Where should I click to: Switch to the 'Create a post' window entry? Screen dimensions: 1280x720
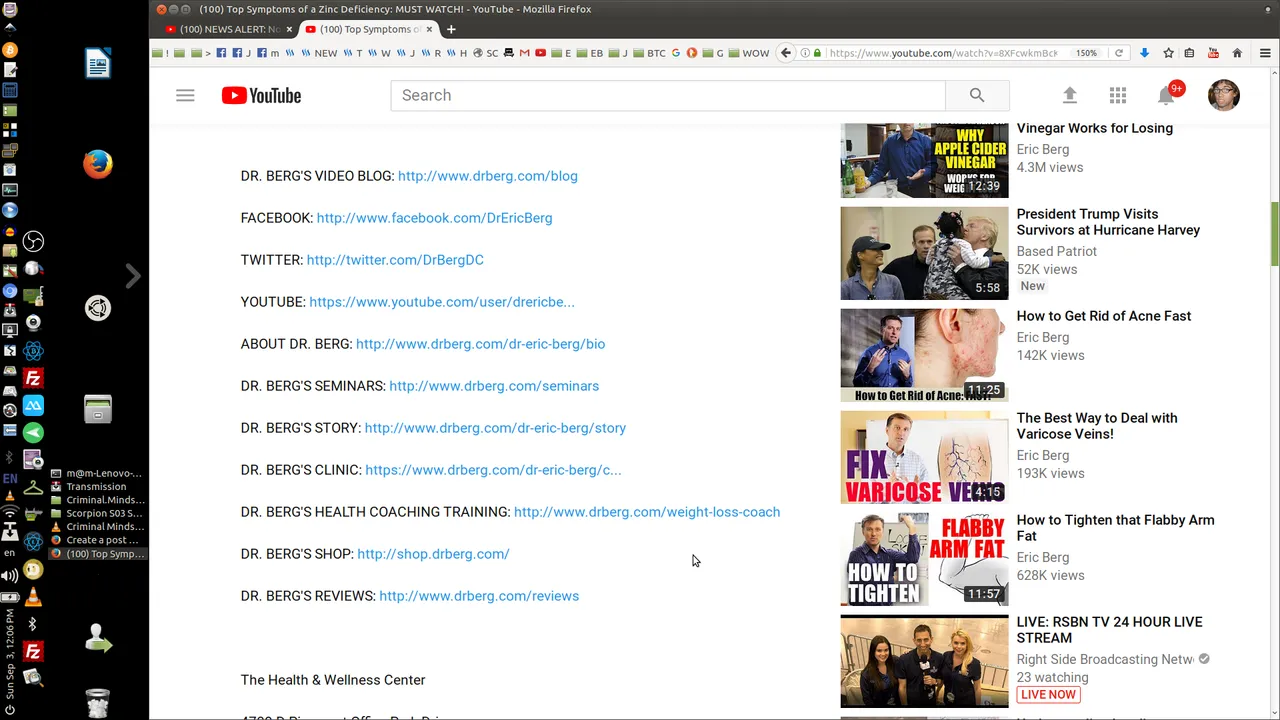(x=96, y=540)
